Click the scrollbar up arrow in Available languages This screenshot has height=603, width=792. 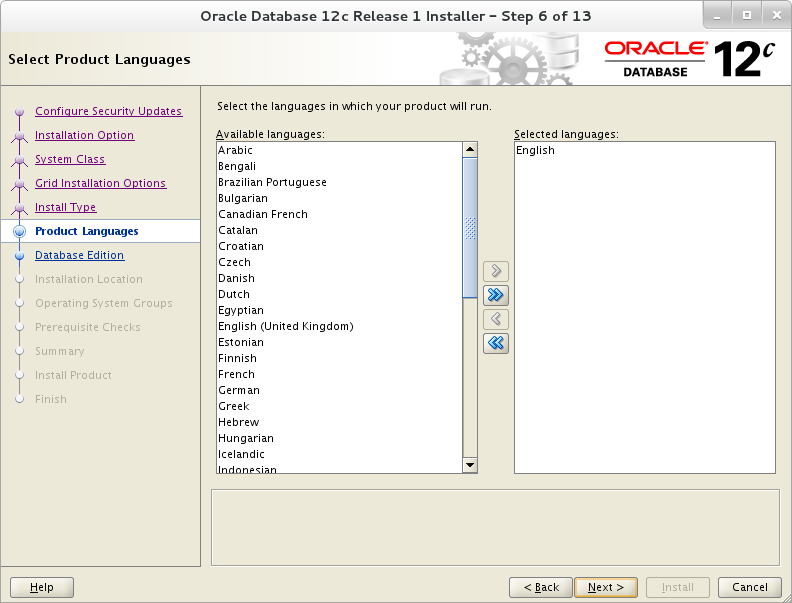pos(470,149)
